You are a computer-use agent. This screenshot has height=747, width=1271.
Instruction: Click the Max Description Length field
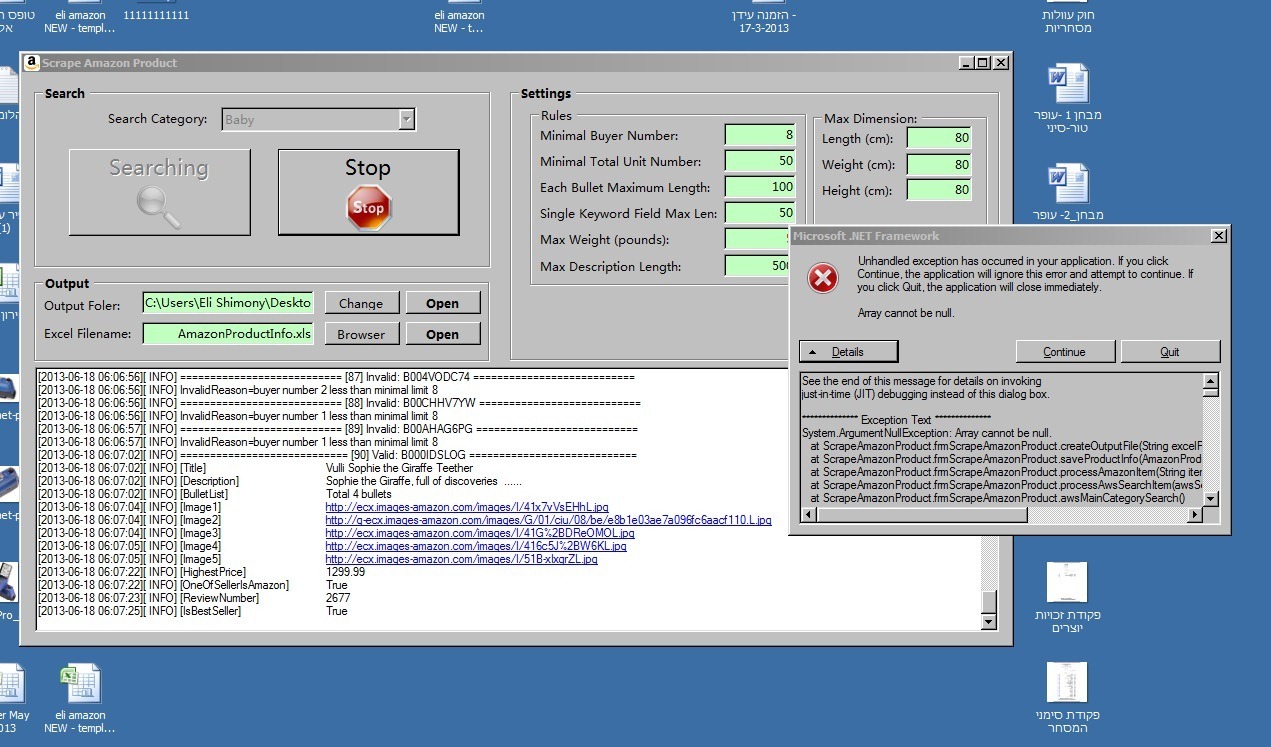758,266
